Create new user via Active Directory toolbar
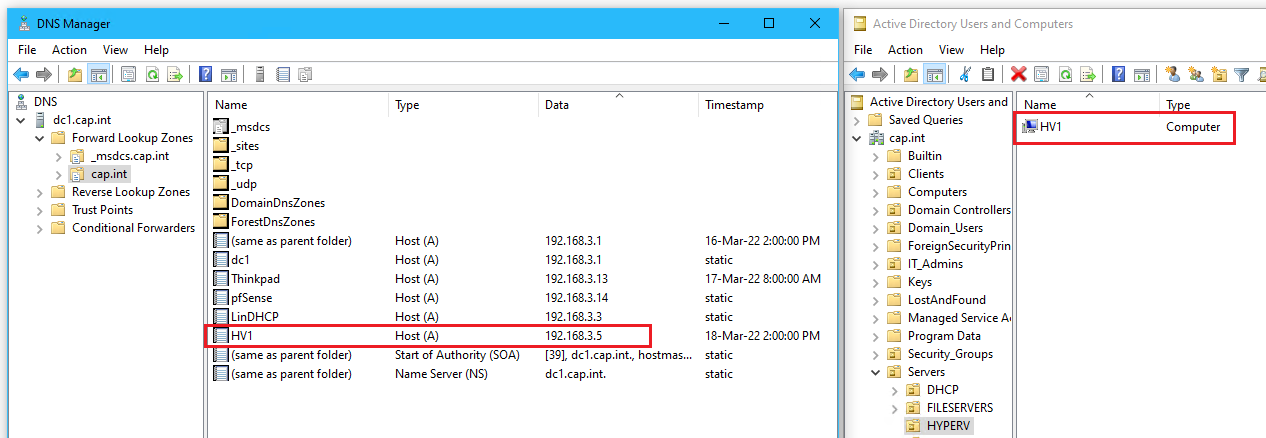Viewport: 1266px width, 438px height. pos(1173,74)
